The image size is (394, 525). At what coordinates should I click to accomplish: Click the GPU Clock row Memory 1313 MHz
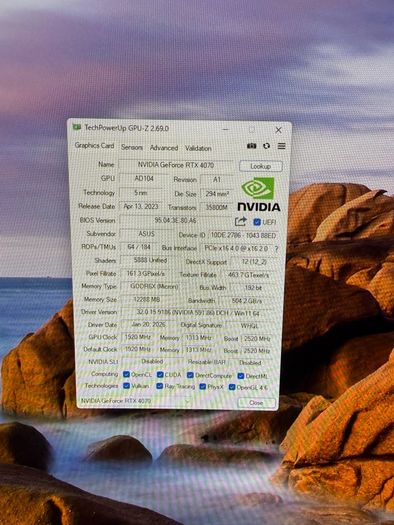(x=198, y=338)
